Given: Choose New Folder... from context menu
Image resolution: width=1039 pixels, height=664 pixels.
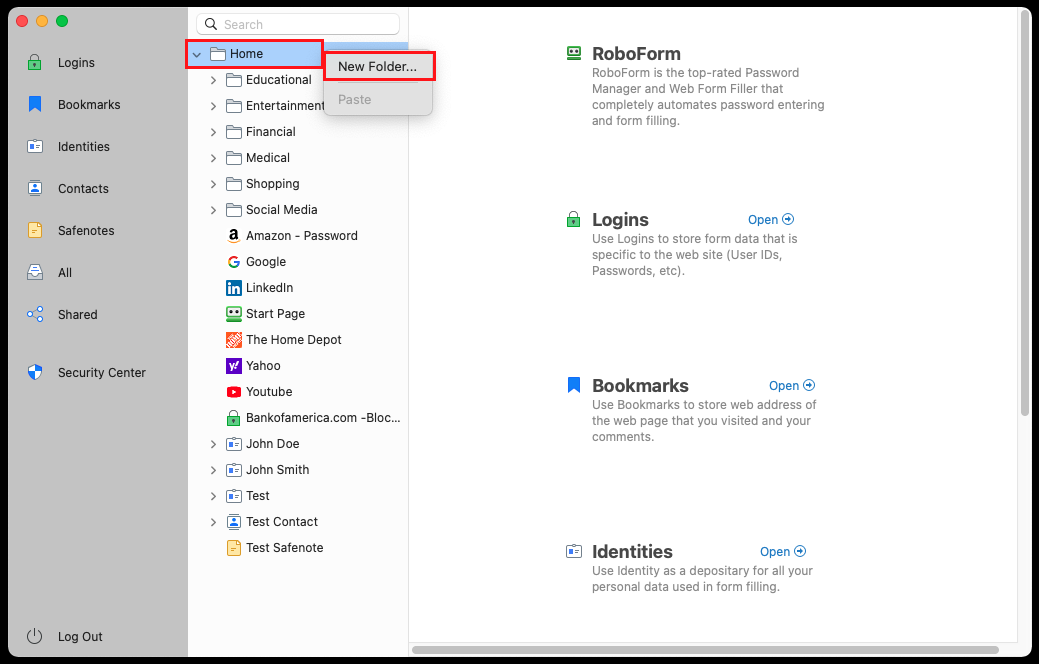Looking at the screenshot, I should tap(378, 66).
